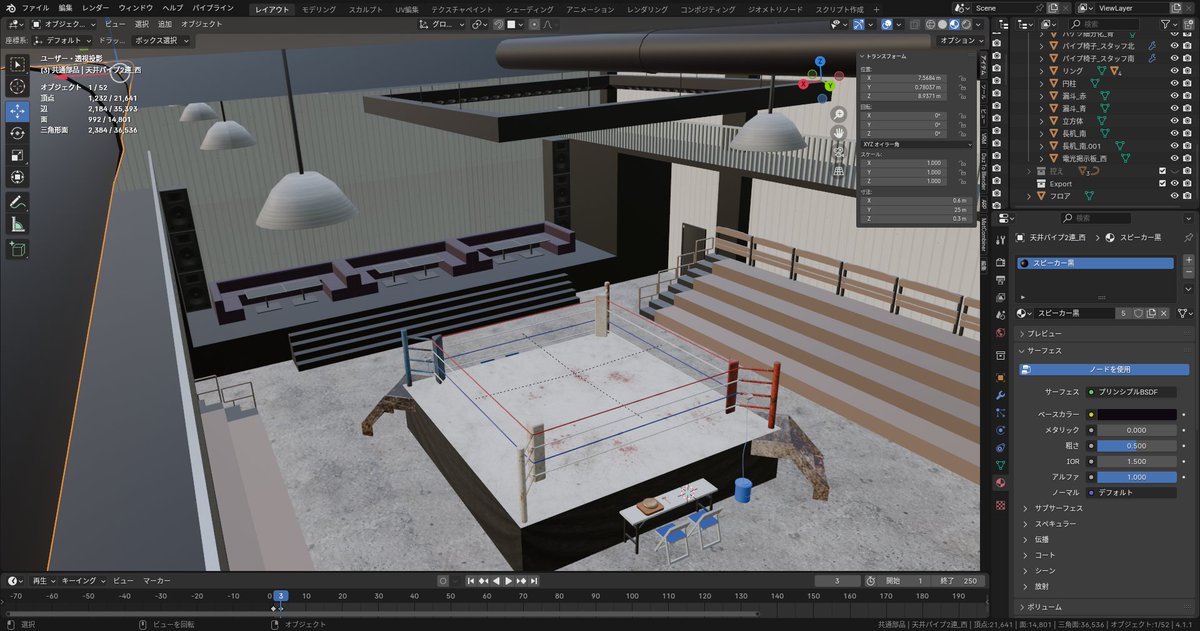Toggle viewport overlays button
The height and width of the screenshot is (631, 1200).
point(886,24)
